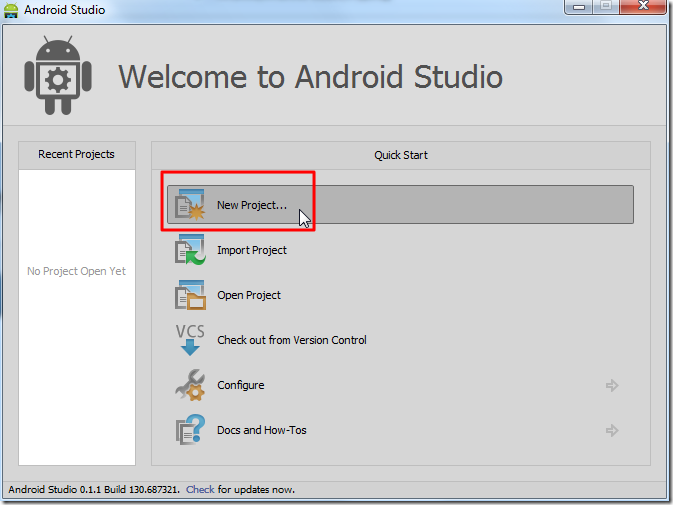673x505 pixels.
Task: Click the Android robot logo
Action: point(58,76)
